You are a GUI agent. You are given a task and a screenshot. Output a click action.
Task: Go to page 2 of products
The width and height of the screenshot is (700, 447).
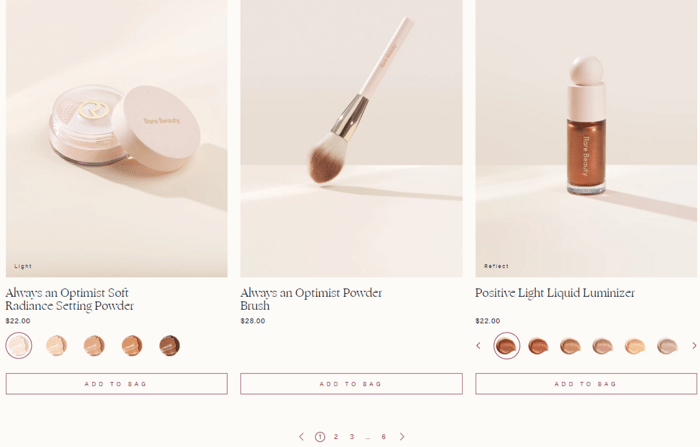pos(336,436)
